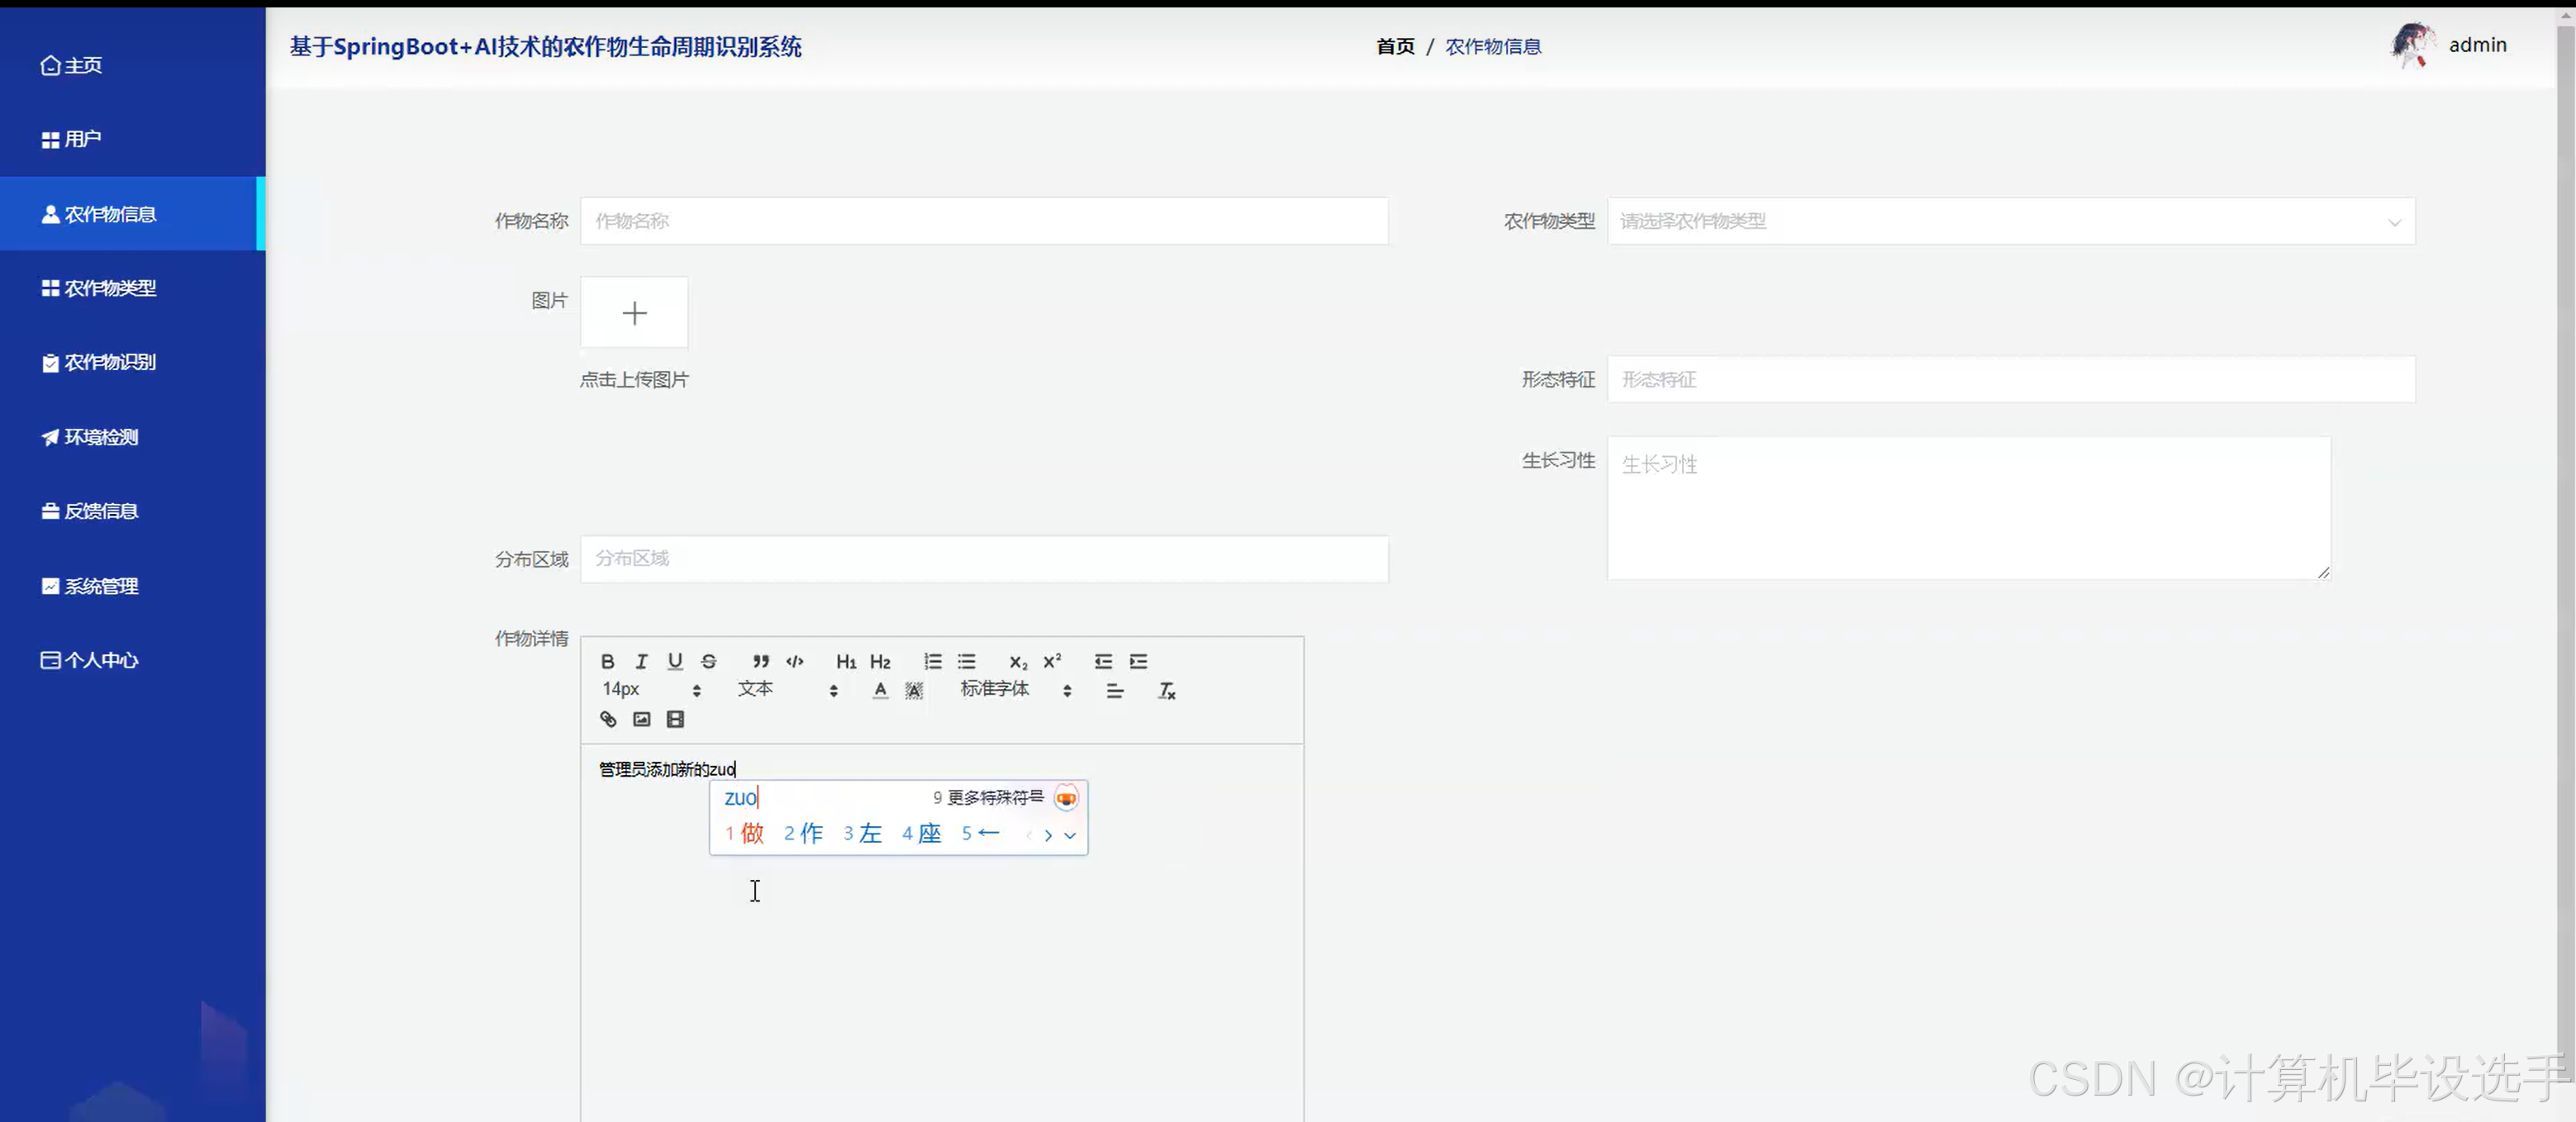Go to 环境检测 in the sidebar

coord(101,437)
